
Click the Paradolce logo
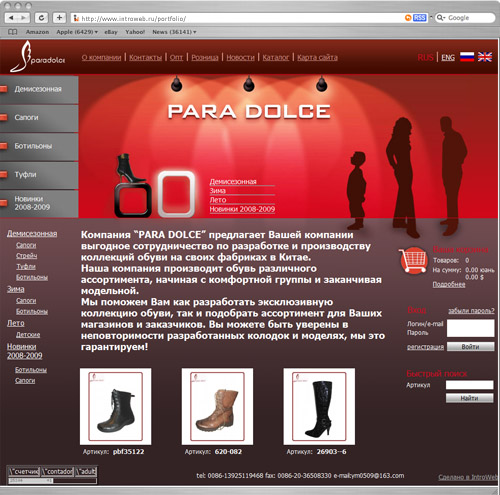coord(38,57)
